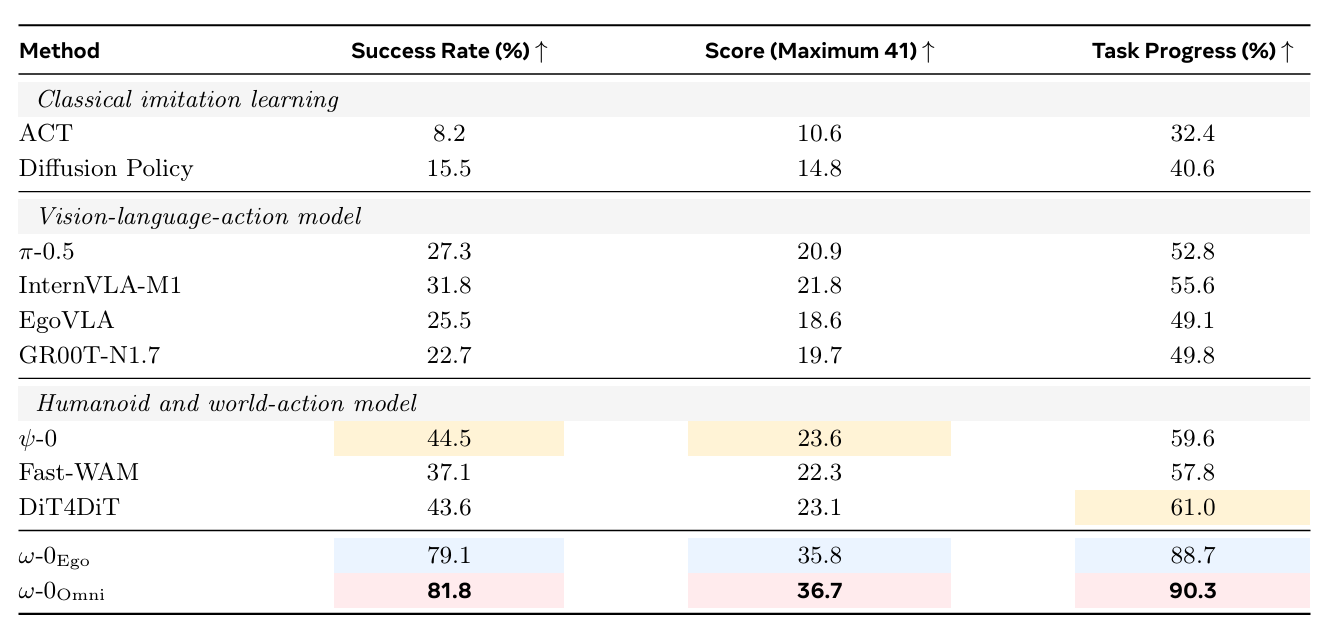Click the EgoVLA score value 18.6
Viewport: 1334px width, 629px height.
coord(819,320)
